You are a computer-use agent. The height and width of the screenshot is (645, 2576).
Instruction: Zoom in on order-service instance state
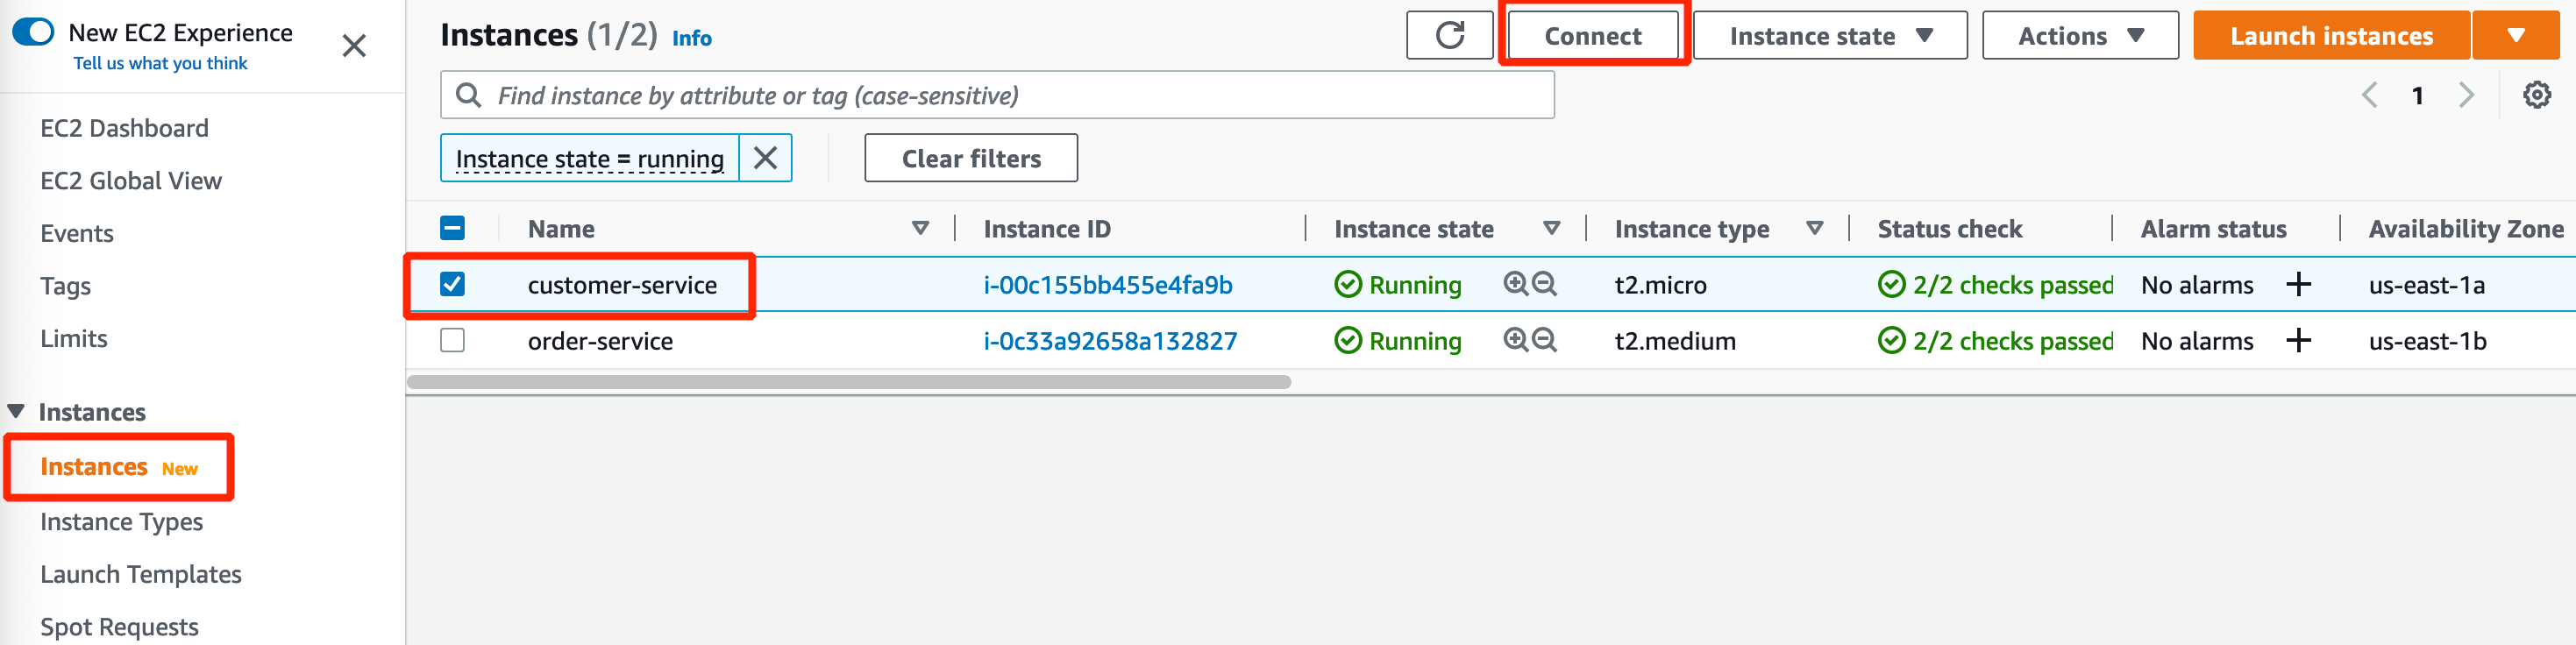click(x=1516, y=340)
